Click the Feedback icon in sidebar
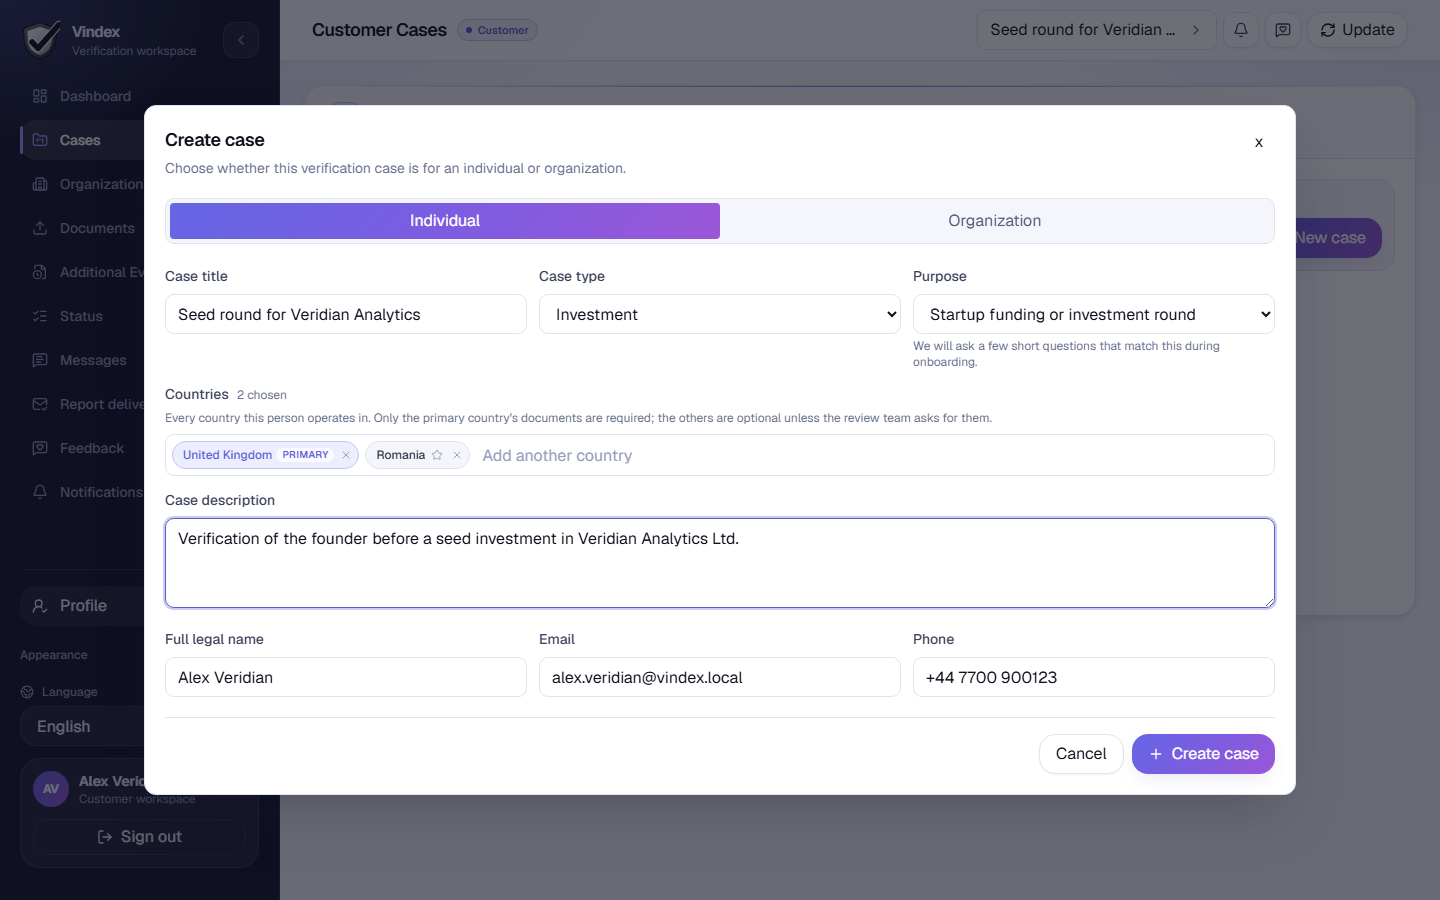This screenshot has width=1440, height=900. coord(40,448)
